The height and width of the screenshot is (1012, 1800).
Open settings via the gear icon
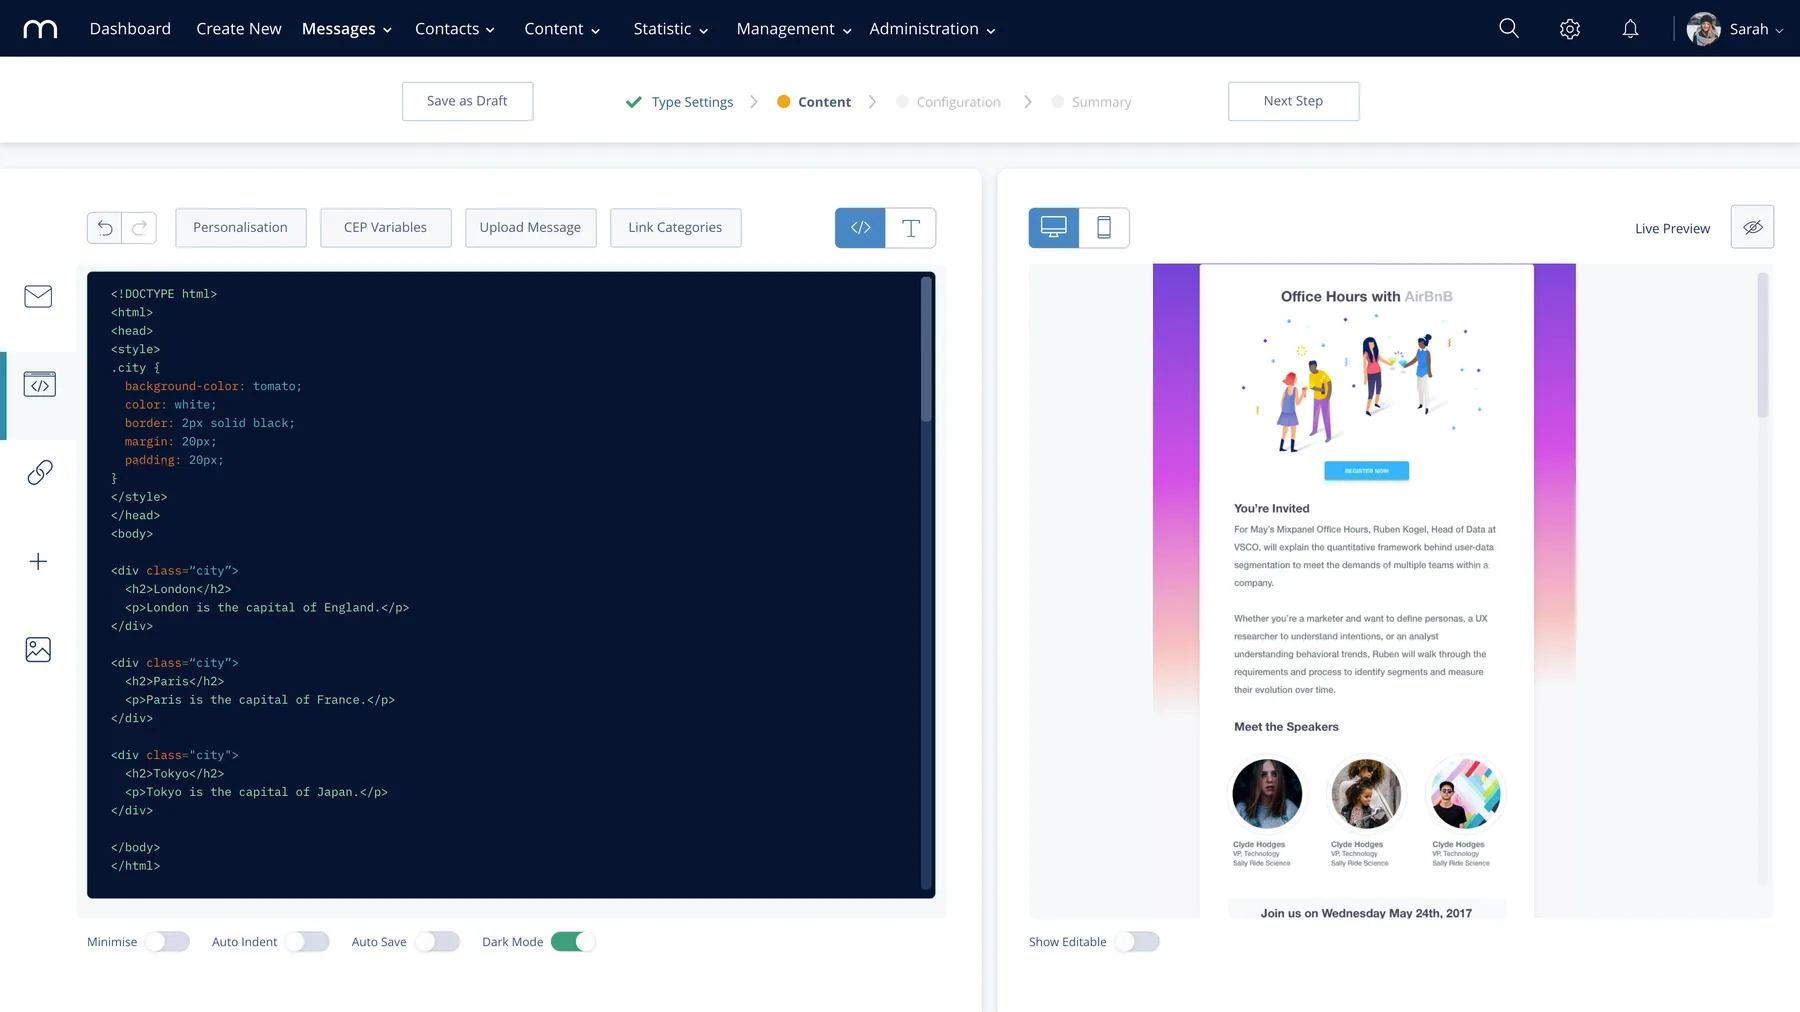(1570, 29)
